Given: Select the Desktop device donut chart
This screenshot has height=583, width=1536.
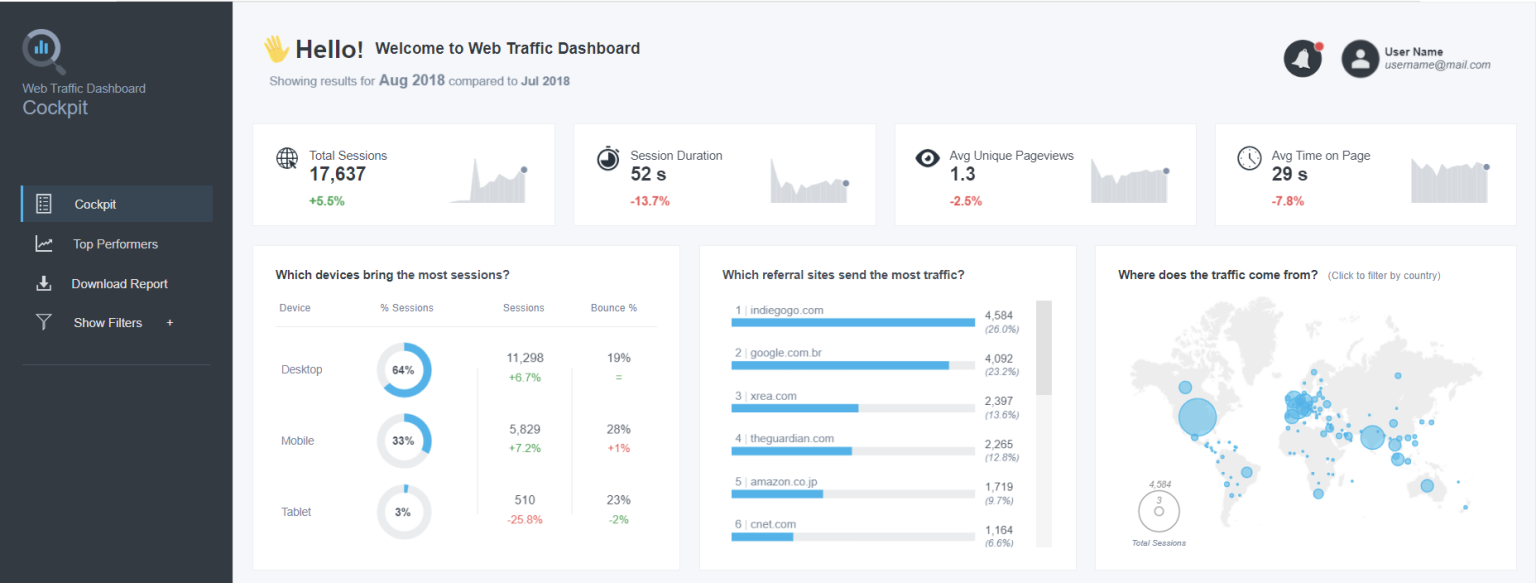Looking at the screenshot, I should (404, 370).
